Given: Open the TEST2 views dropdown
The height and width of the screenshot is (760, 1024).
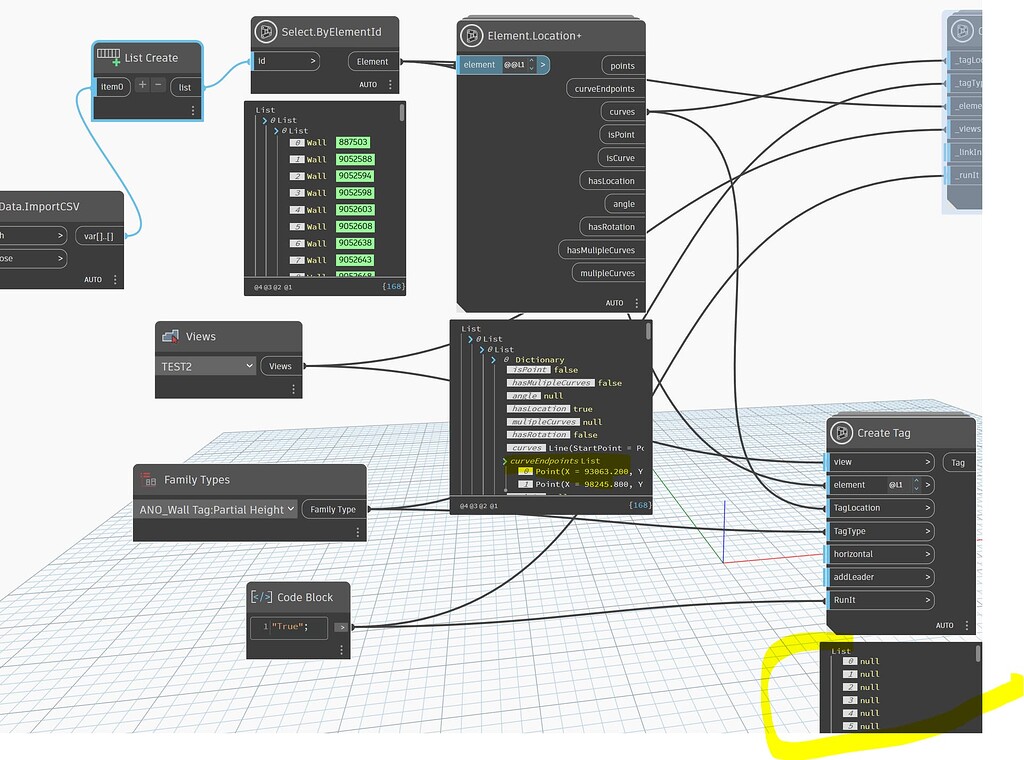Looking at the screenshot, I should [205, 366].
